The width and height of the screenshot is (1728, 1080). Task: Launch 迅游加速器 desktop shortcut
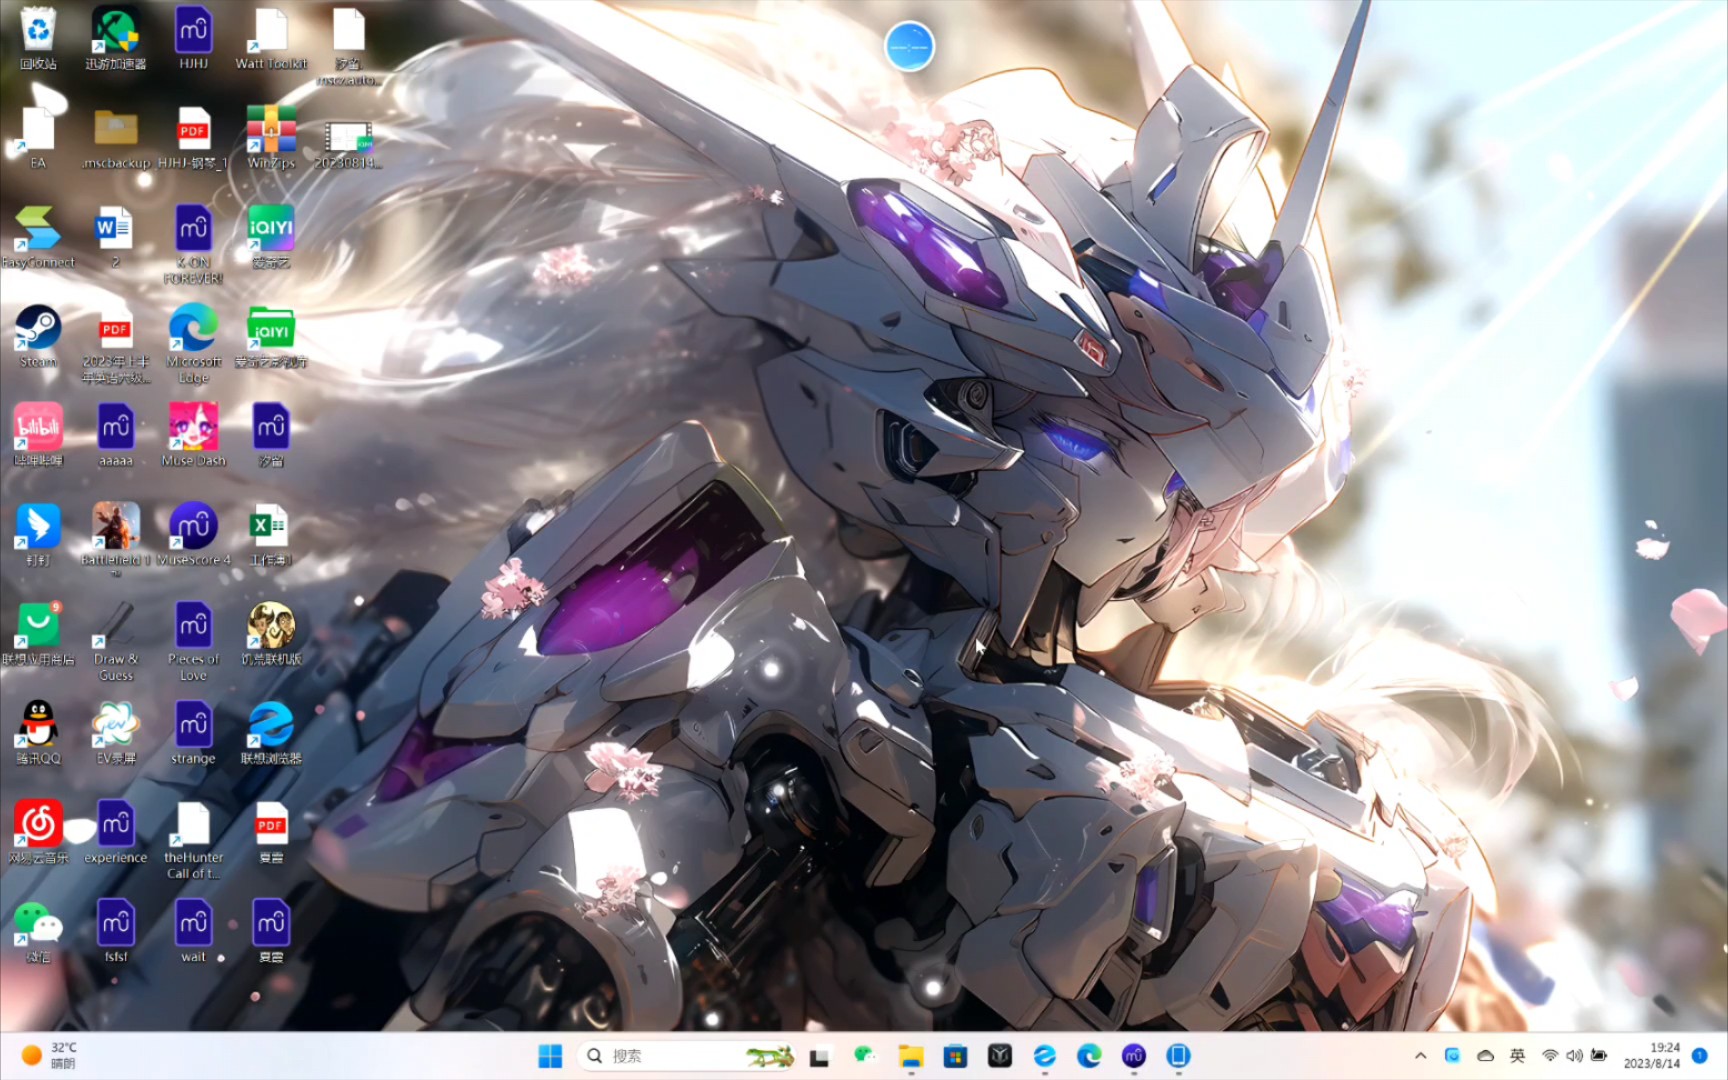(x=116, y=38)
